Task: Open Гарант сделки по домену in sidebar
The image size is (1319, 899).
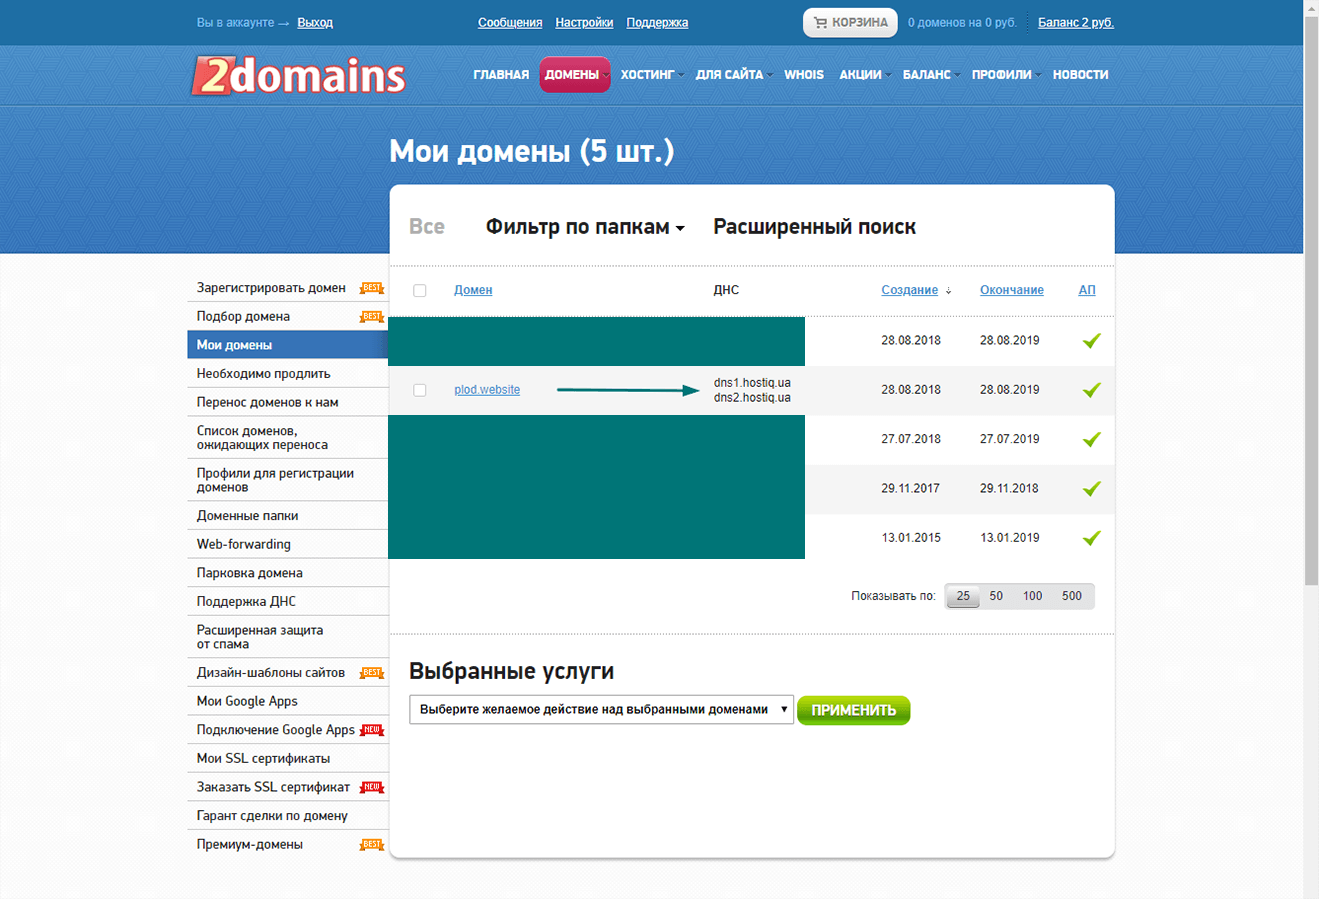Action: [x=272, y=816]
